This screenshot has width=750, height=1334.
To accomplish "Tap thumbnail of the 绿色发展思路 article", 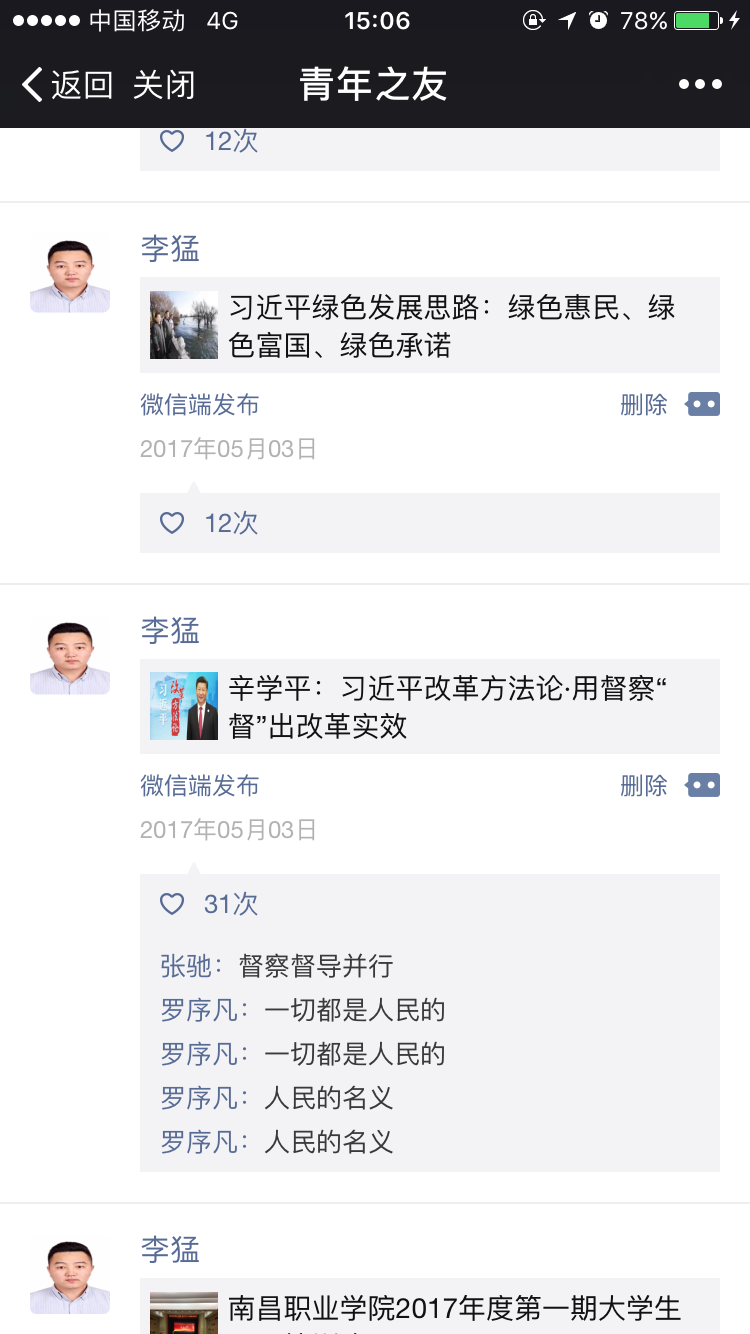I will click(184, 325).
